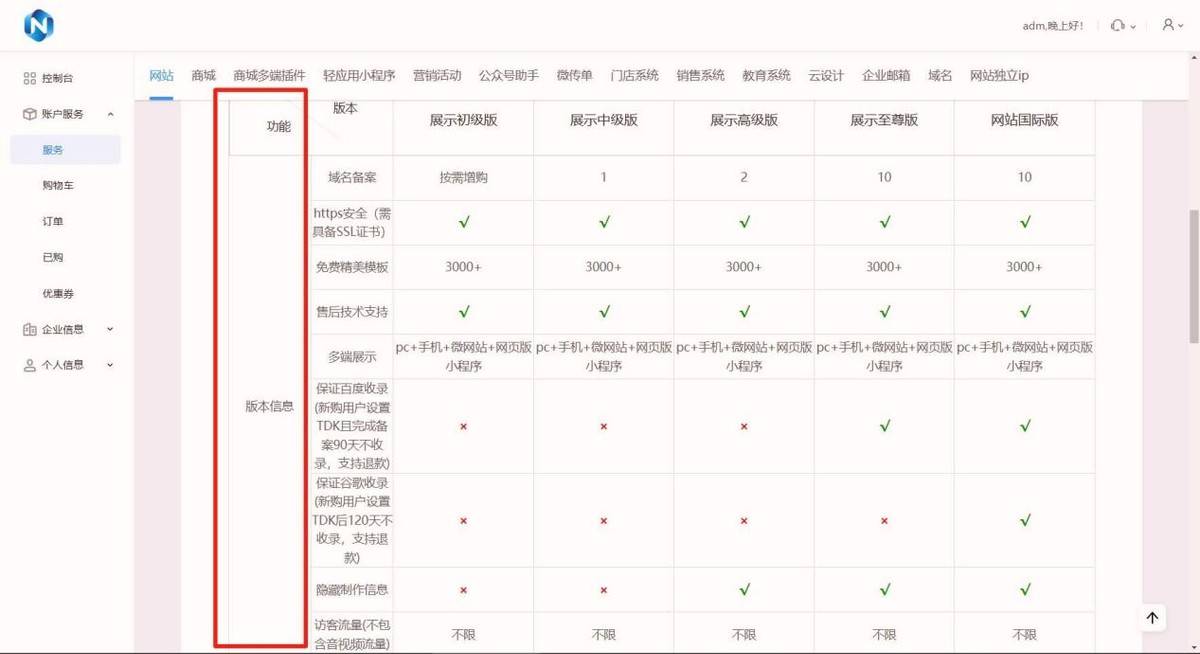Expand the 个人信息 menu chevron
The height and width of the screenshot is (654, 1200).
click(110, 365)
